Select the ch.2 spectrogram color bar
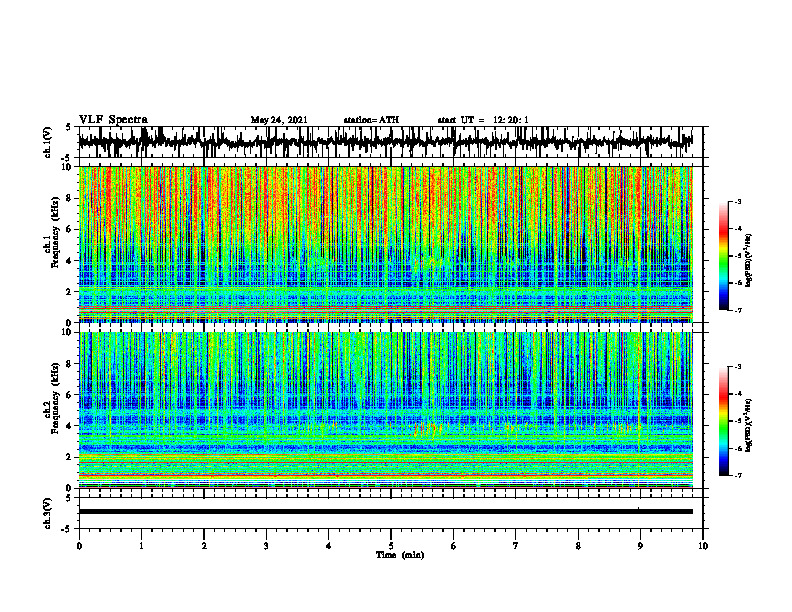This screenshot has width=792, height=612. click(x=724, y=421)
